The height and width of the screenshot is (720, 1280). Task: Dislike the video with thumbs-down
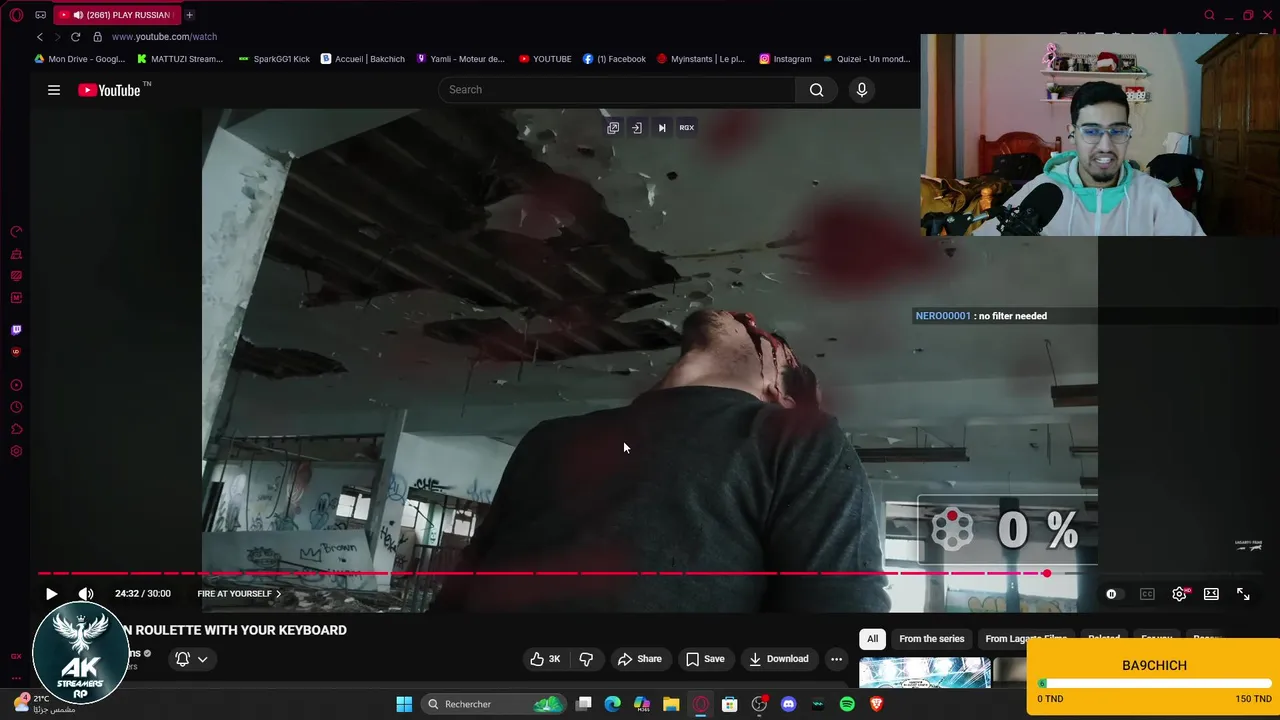click(x=586, y=659)
